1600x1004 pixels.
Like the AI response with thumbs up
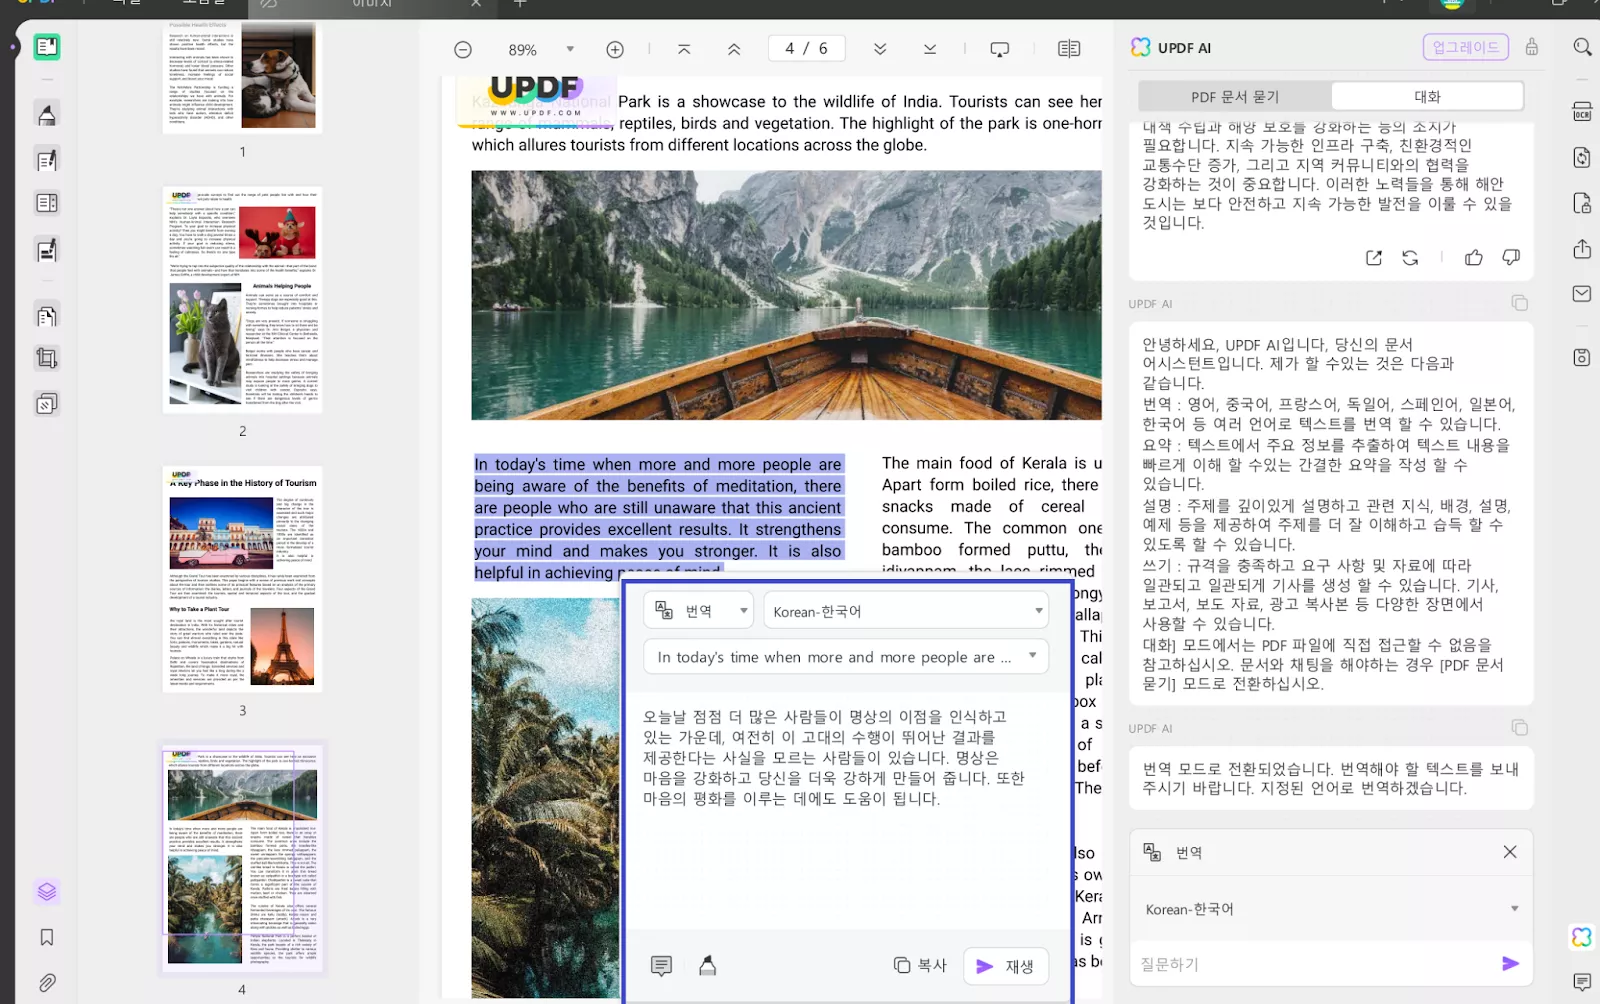coord(1474,258)
